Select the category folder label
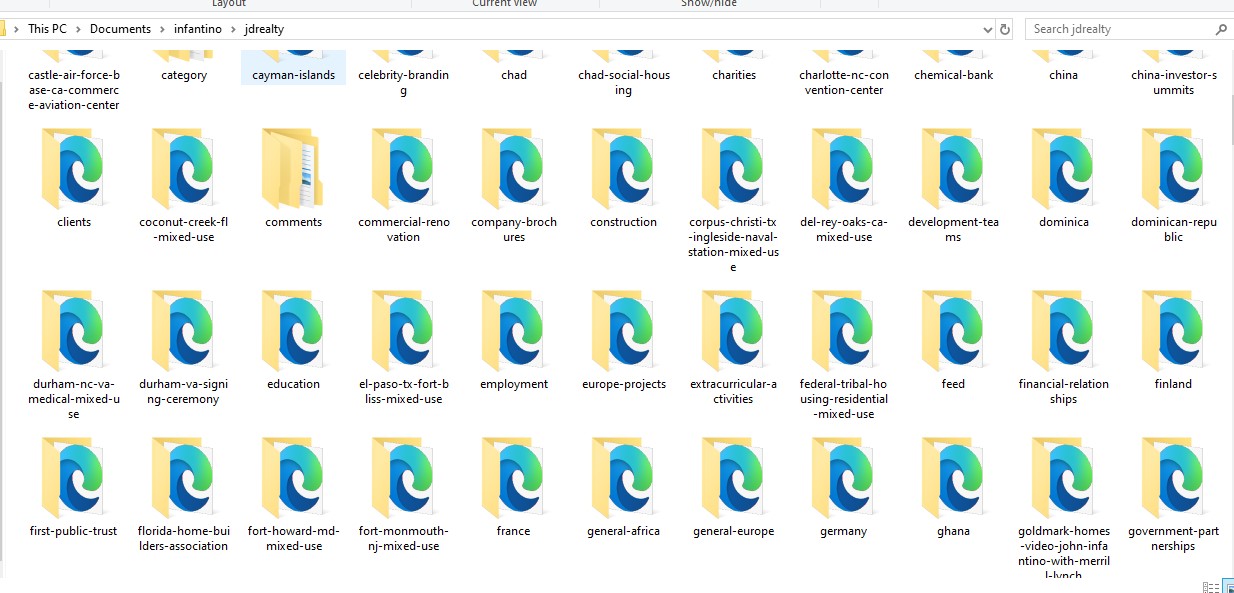Screen dimensions: 1234x593 coord(184,75)
